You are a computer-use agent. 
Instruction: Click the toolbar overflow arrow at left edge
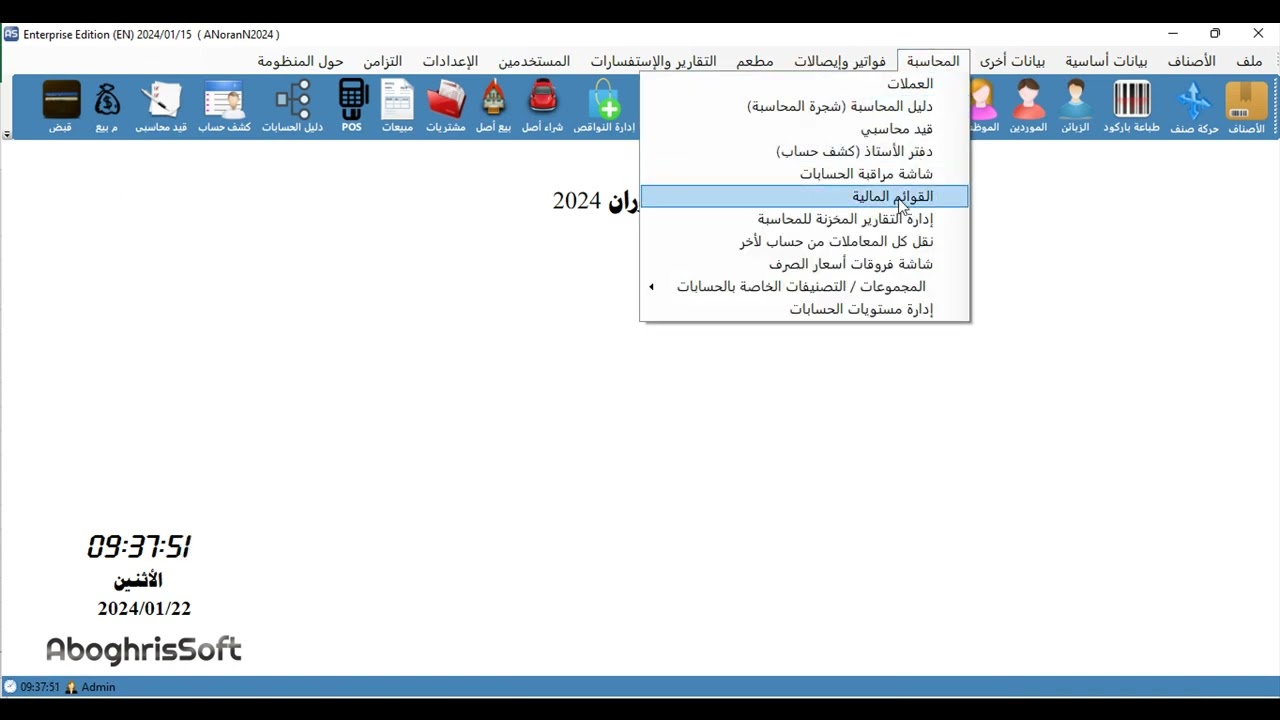tap(7, 134)
